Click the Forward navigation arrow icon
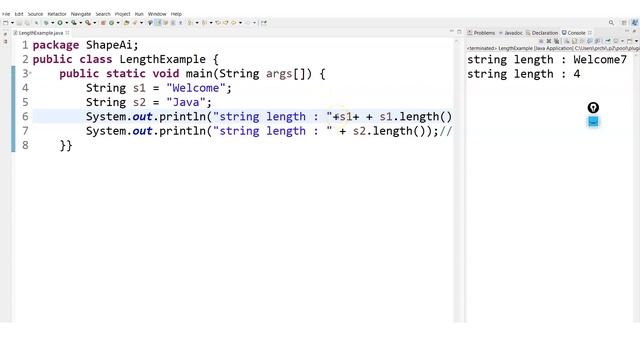 (247, 23)
